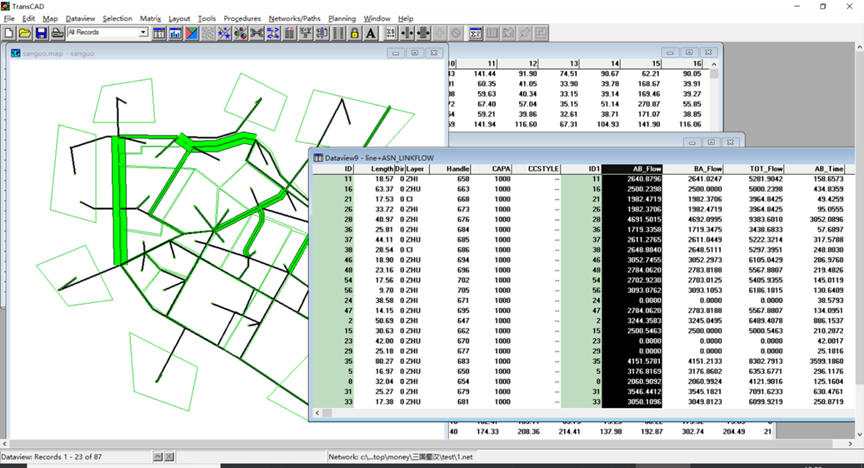Click the pie chart theme icon

pyautogui.click(x=240, y=33)
